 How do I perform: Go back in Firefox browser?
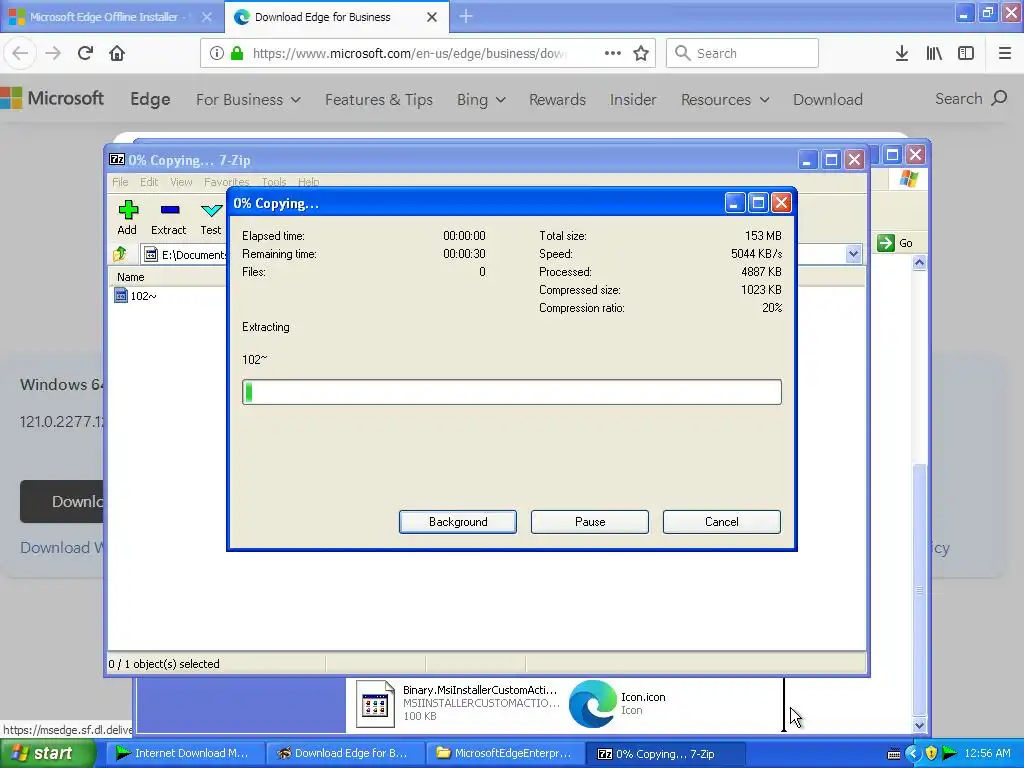coord(20,53)
